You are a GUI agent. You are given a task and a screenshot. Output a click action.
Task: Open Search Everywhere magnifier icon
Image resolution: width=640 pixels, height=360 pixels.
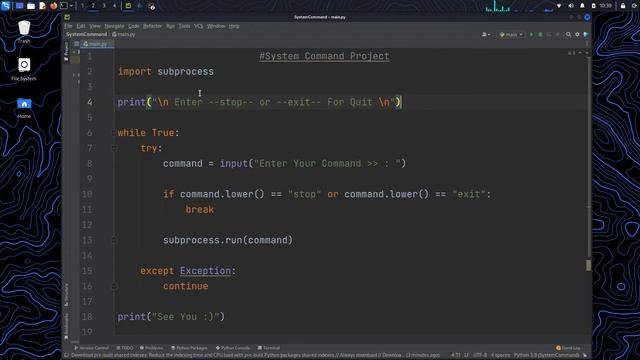click(568, 35)
